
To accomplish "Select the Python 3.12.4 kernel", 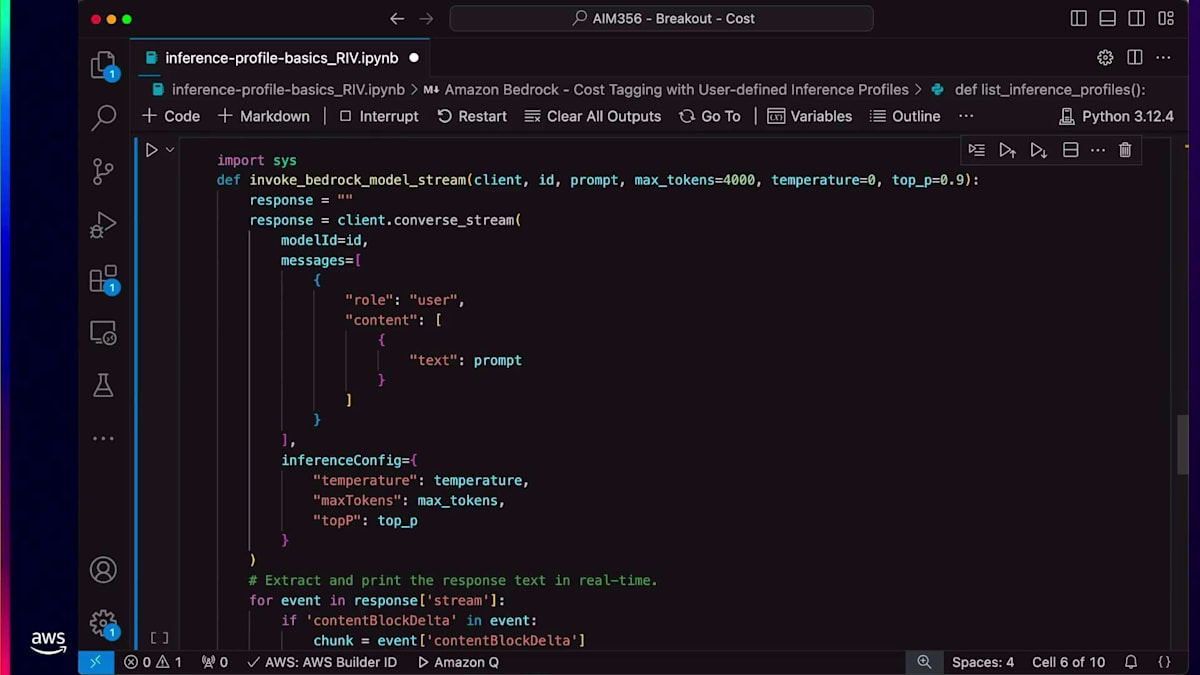I will [x=1116, y=116].
